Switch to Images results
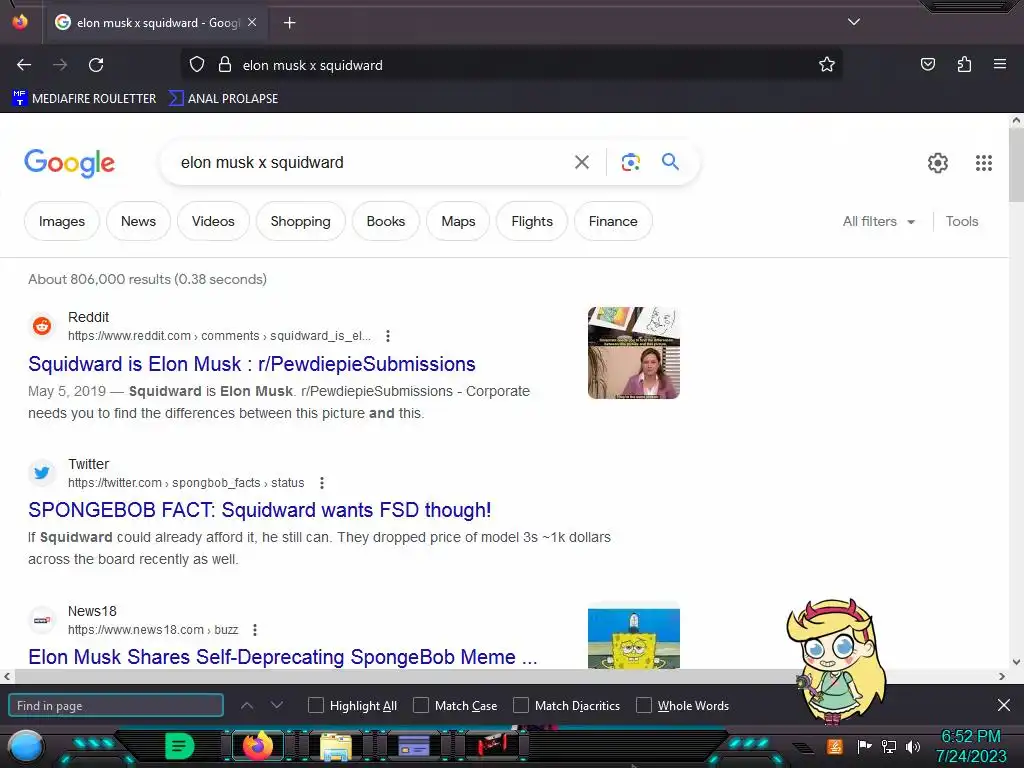The image size is (1024, 768). click(x=62, y=221)
